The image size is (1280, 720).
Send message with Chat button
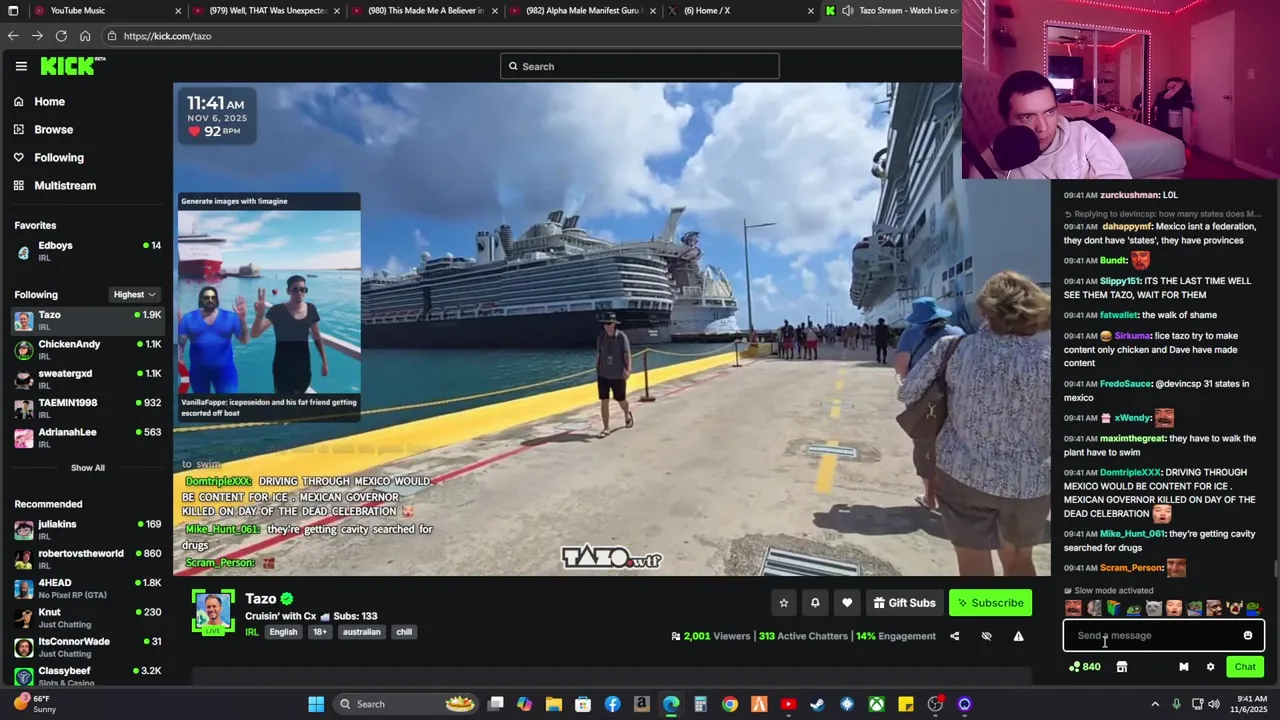coord(1245,667)
